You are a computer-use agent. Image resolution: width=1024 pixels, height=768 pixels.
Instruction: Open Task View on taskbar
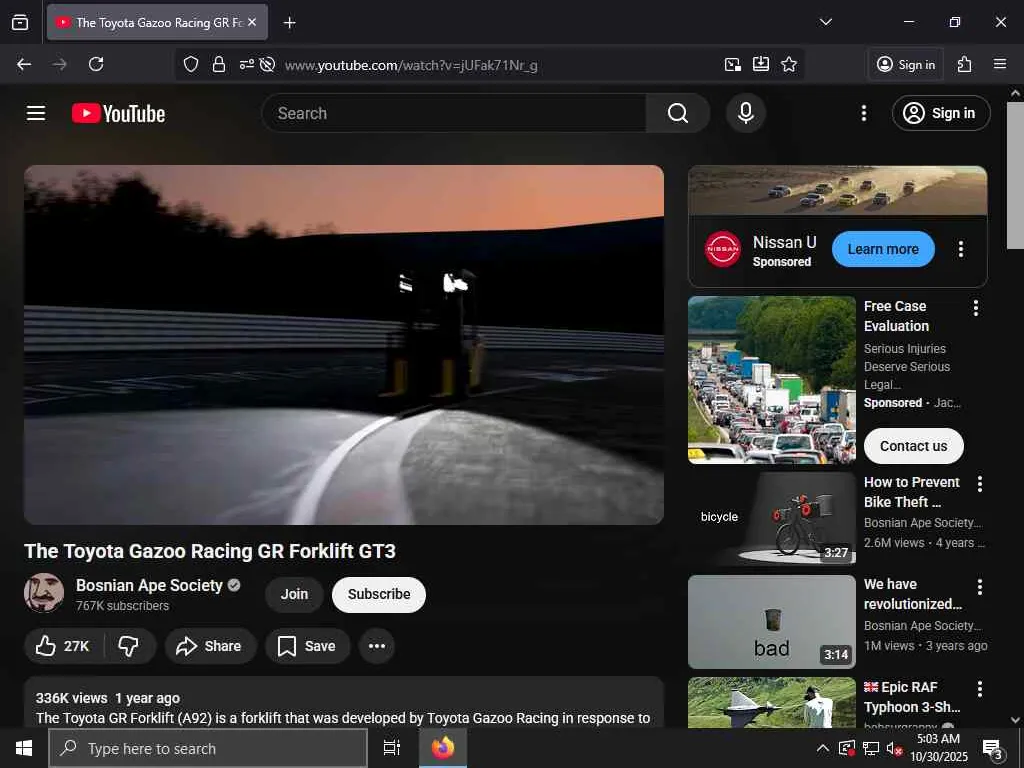point(392,748)
